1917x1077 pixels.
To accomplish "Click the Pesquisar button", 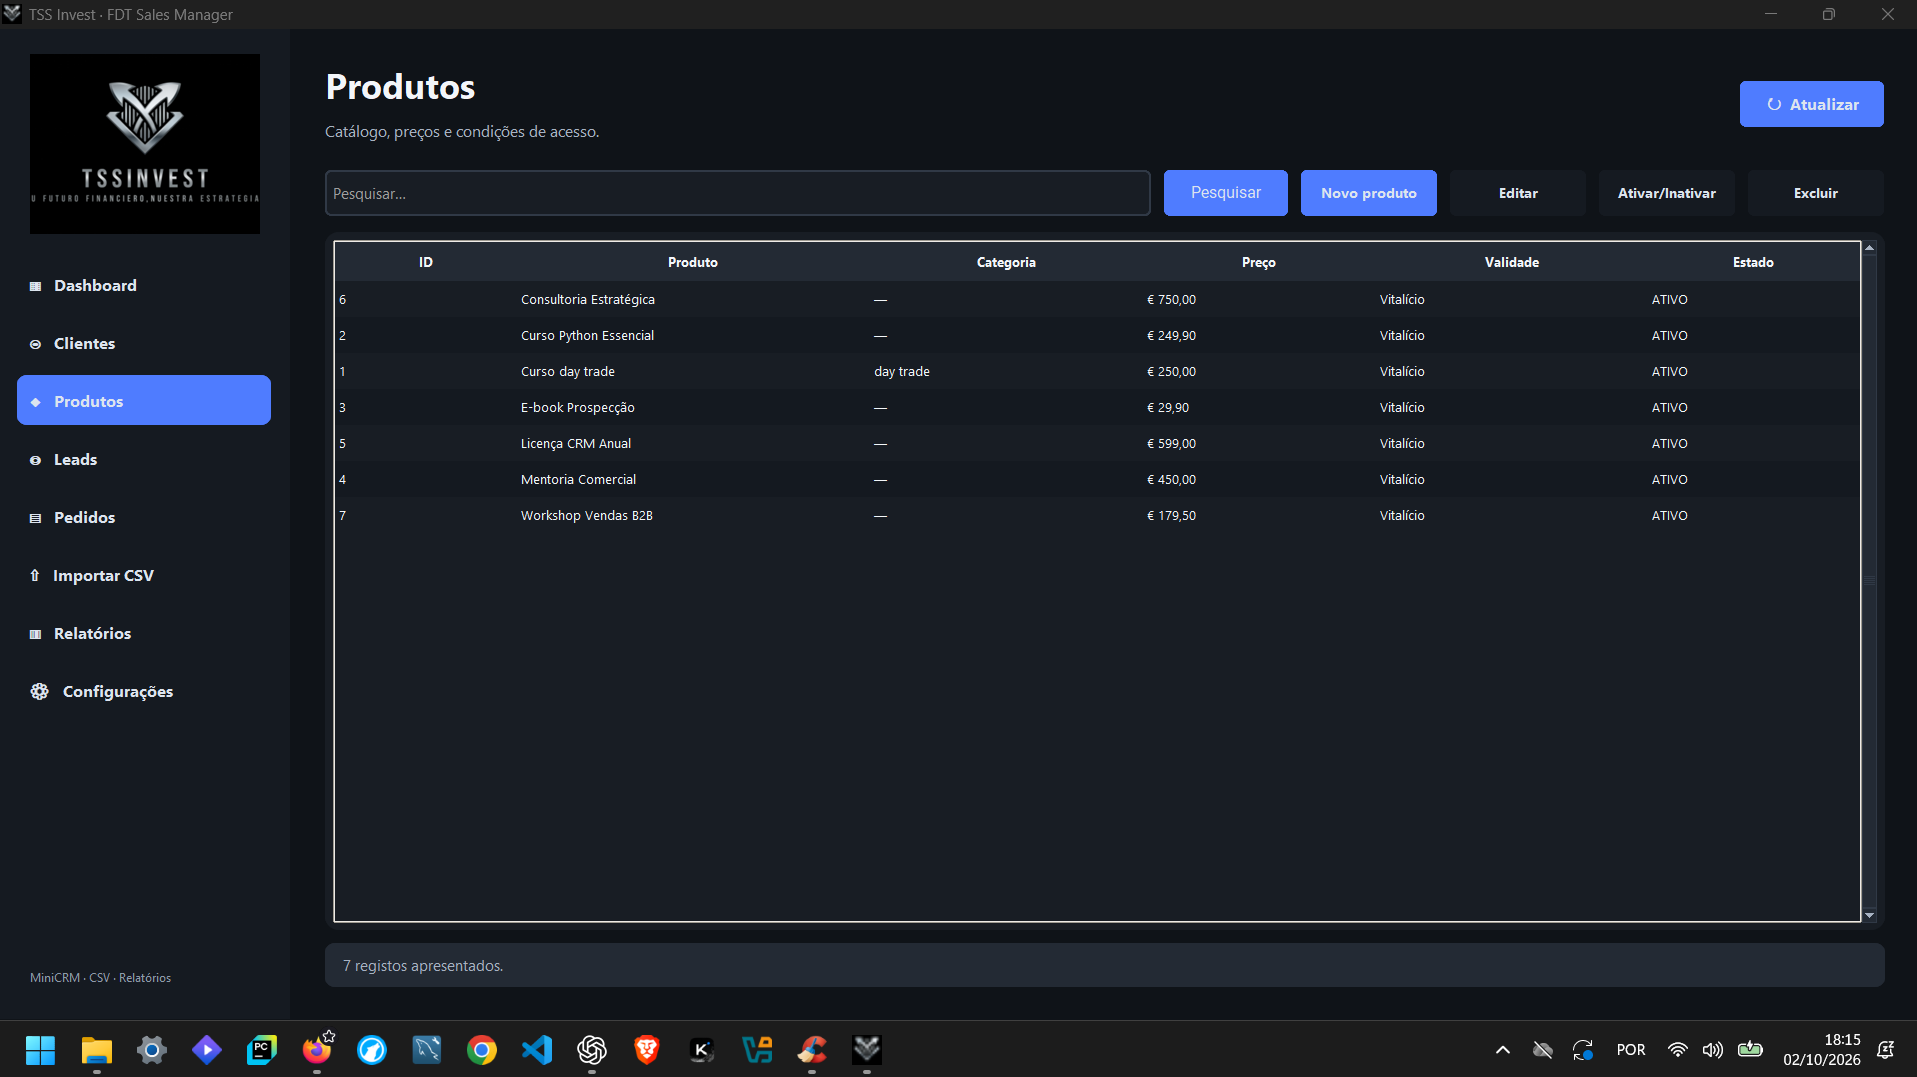I will click(1225, 193).
